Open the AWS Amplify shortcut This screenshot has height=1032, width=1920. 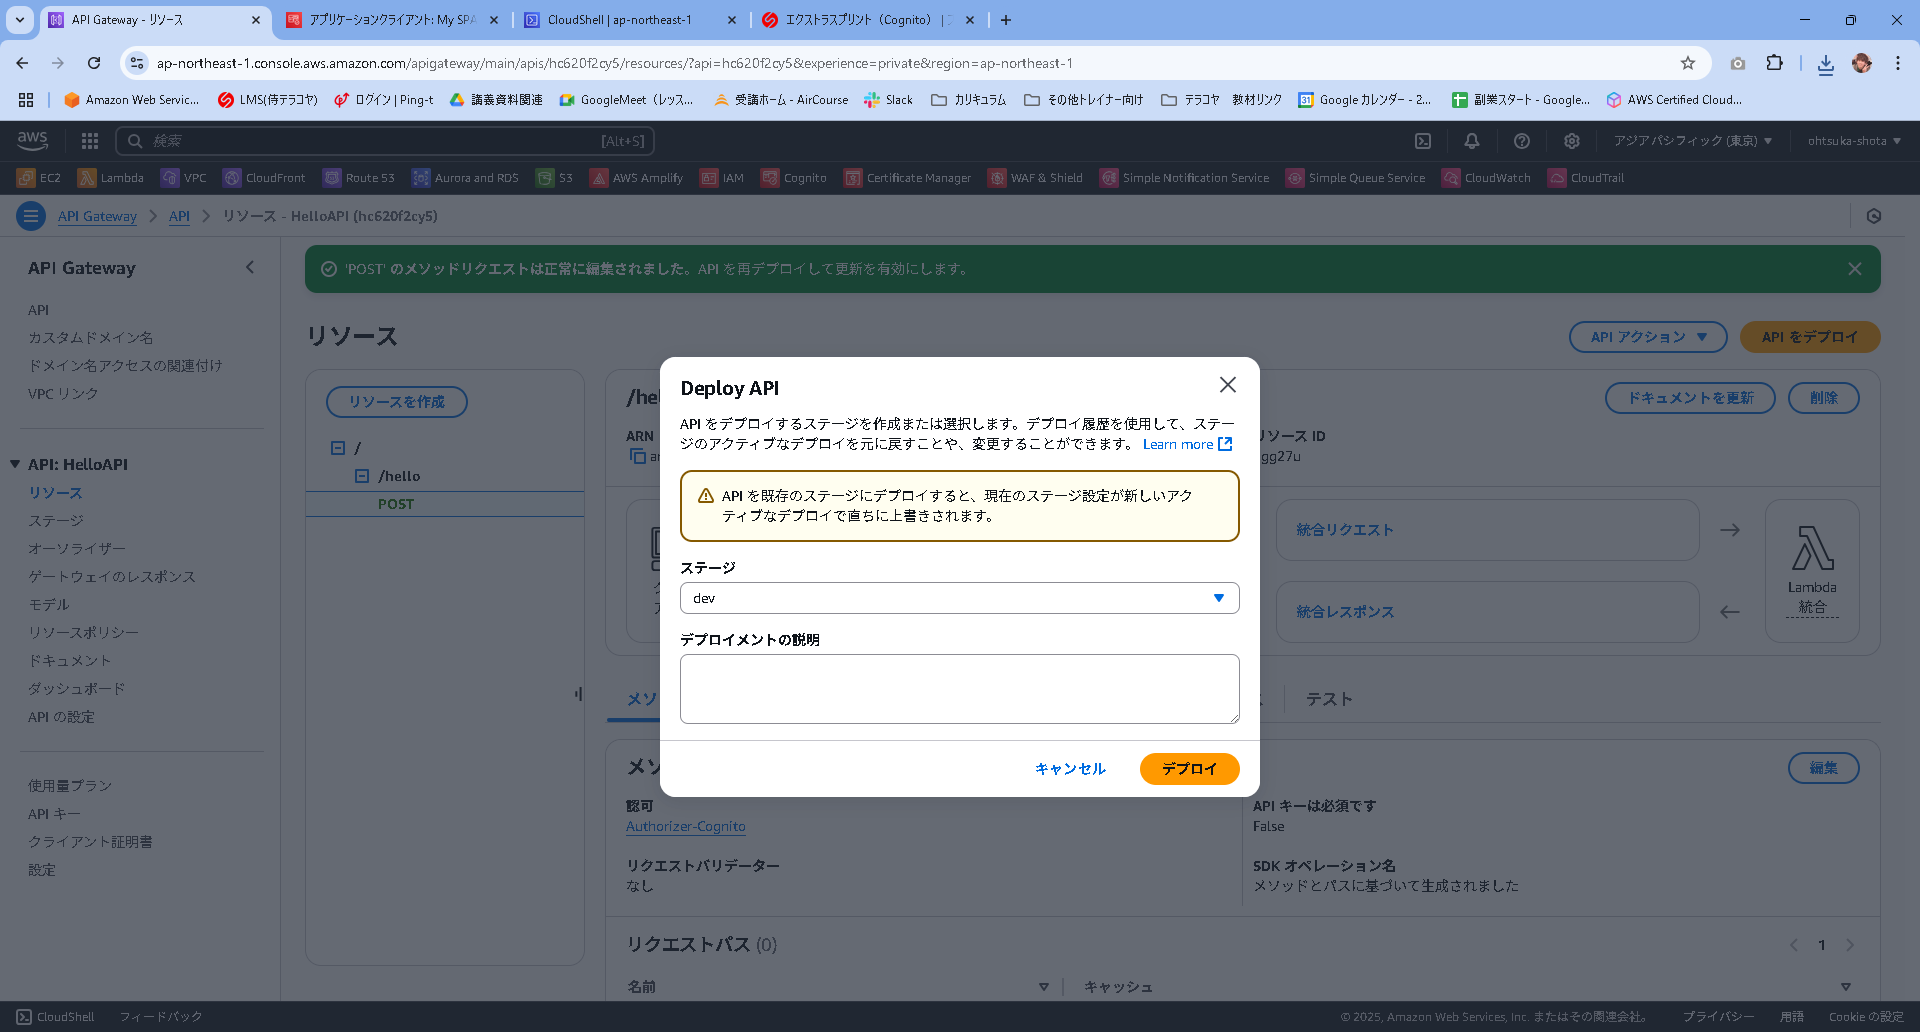pos(636,177)
